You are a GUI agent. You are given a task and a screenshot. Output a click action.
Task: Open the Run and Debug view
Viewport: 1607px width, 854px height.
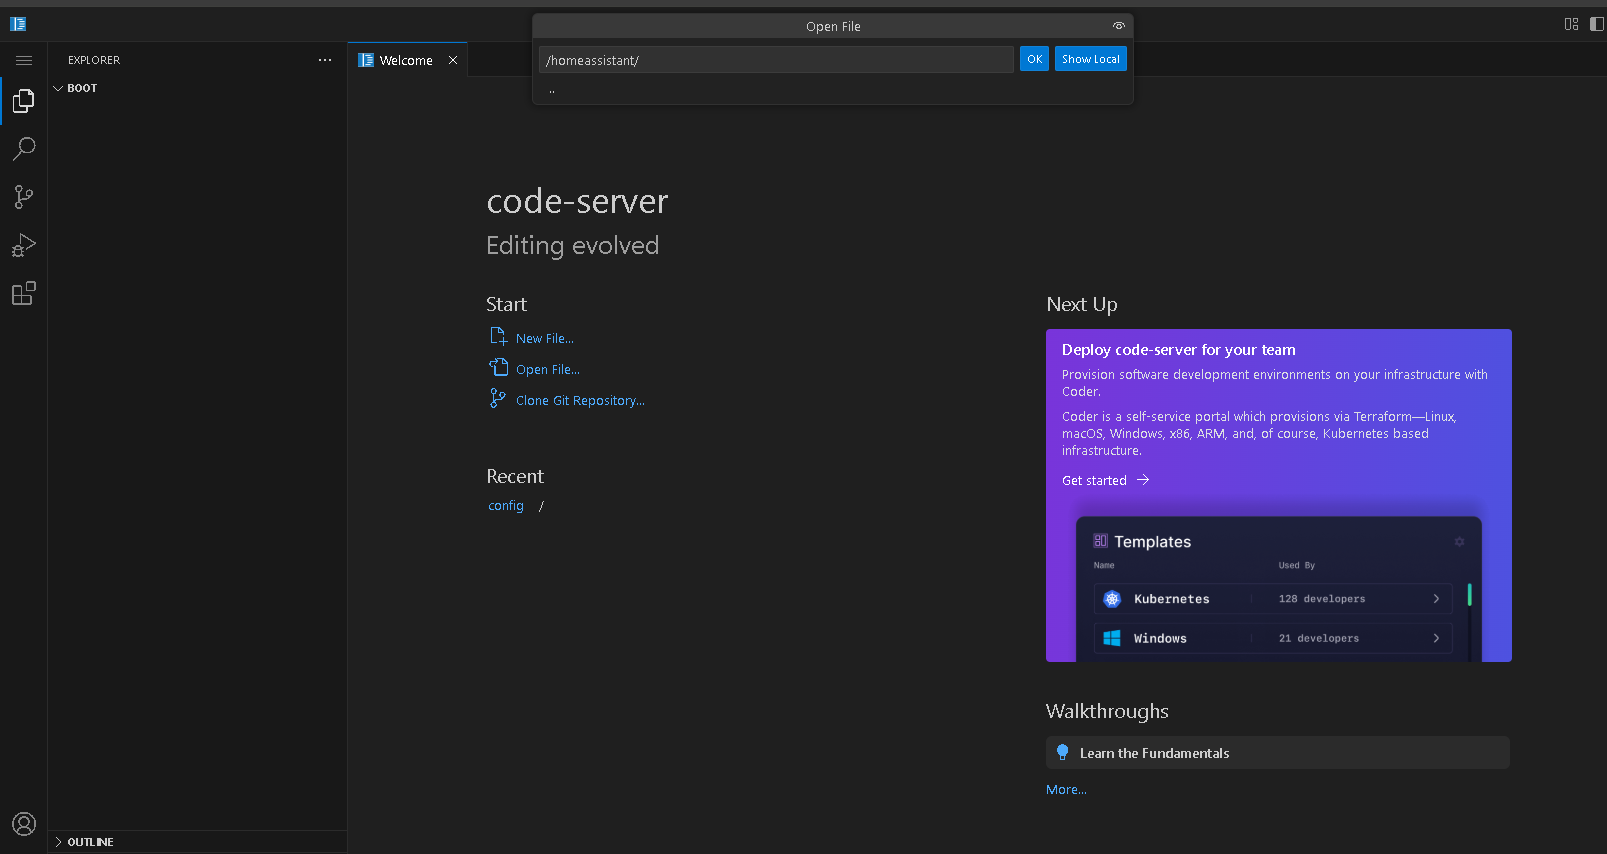tap(23, 245)
